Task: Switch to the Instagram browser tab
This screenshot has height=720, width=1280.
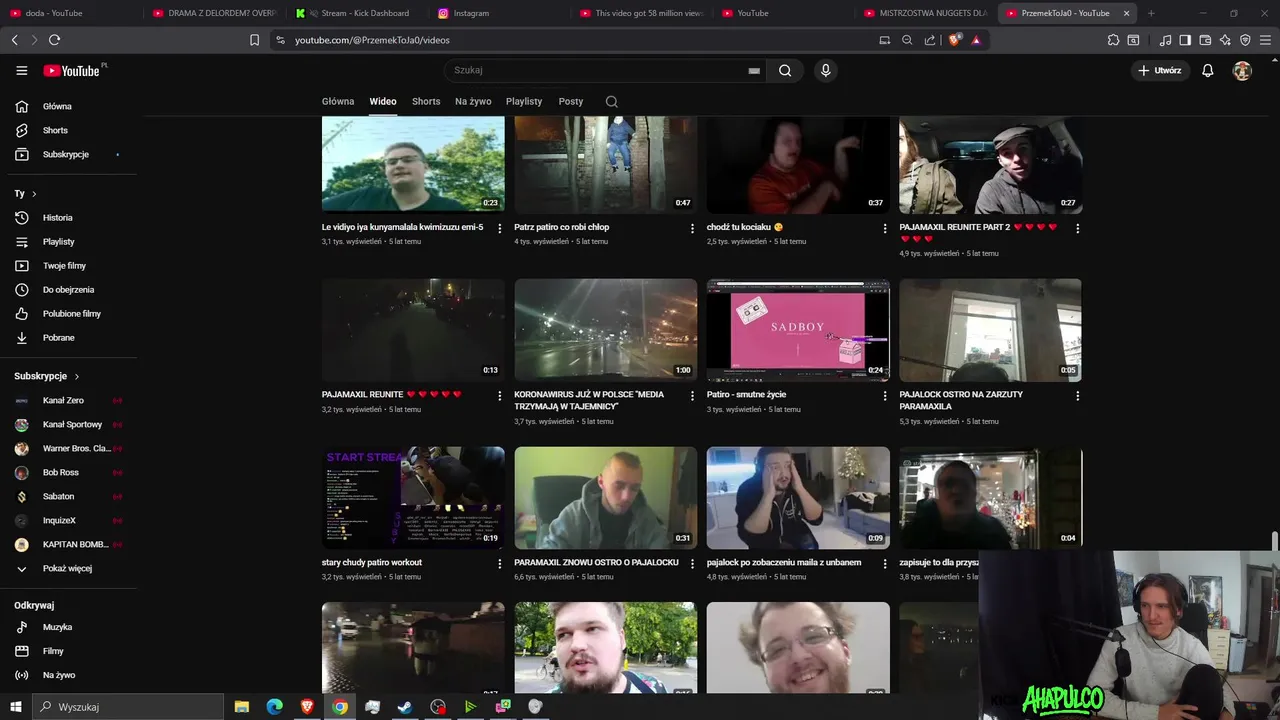Action: 499,13
